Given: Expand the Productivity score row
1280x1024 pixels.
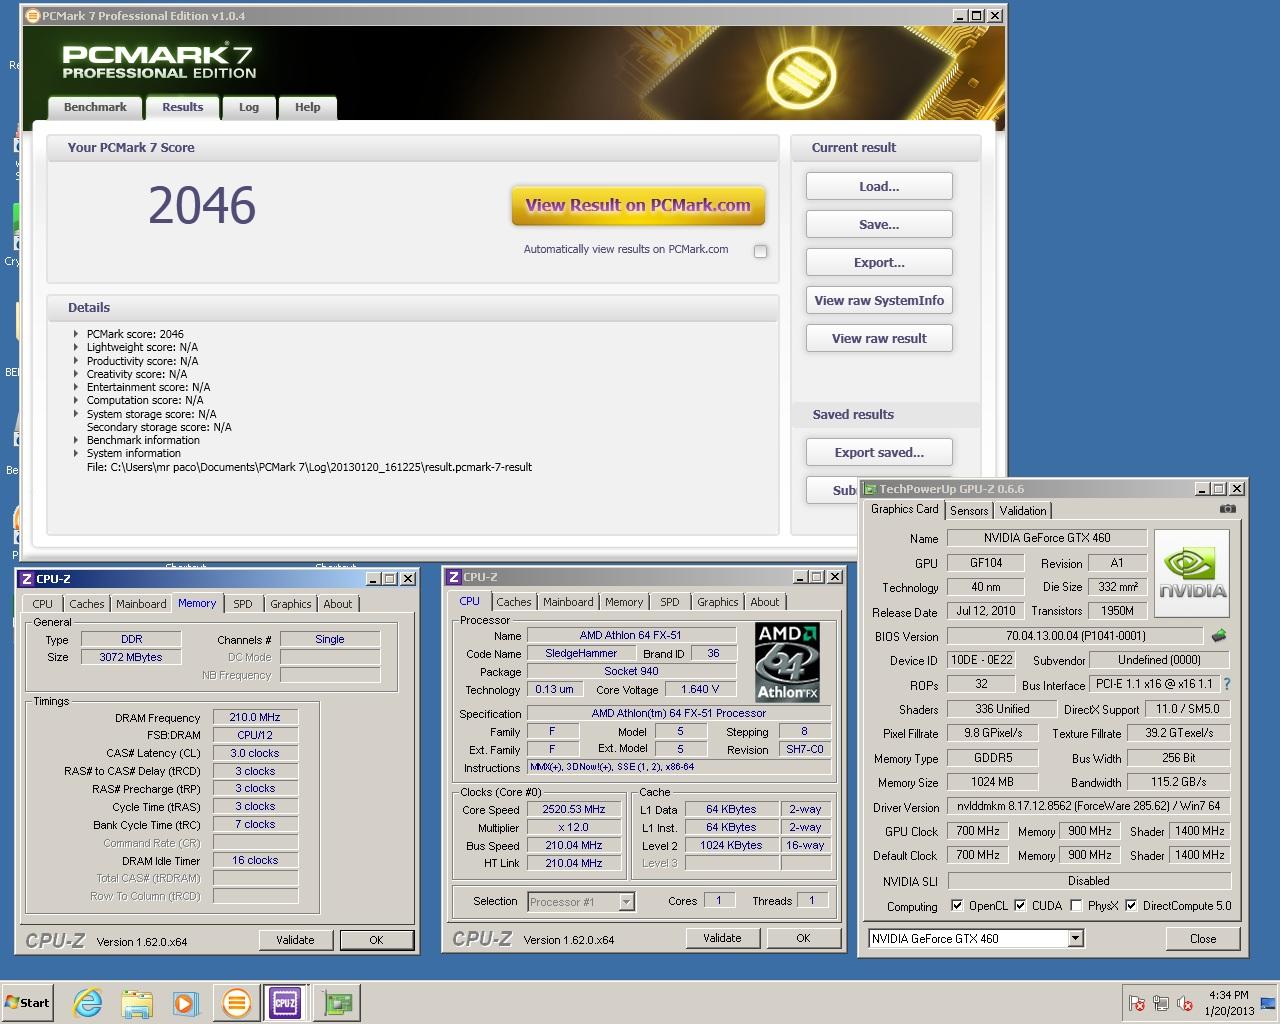Looking at the screenshot, I should tap(75, 361).
